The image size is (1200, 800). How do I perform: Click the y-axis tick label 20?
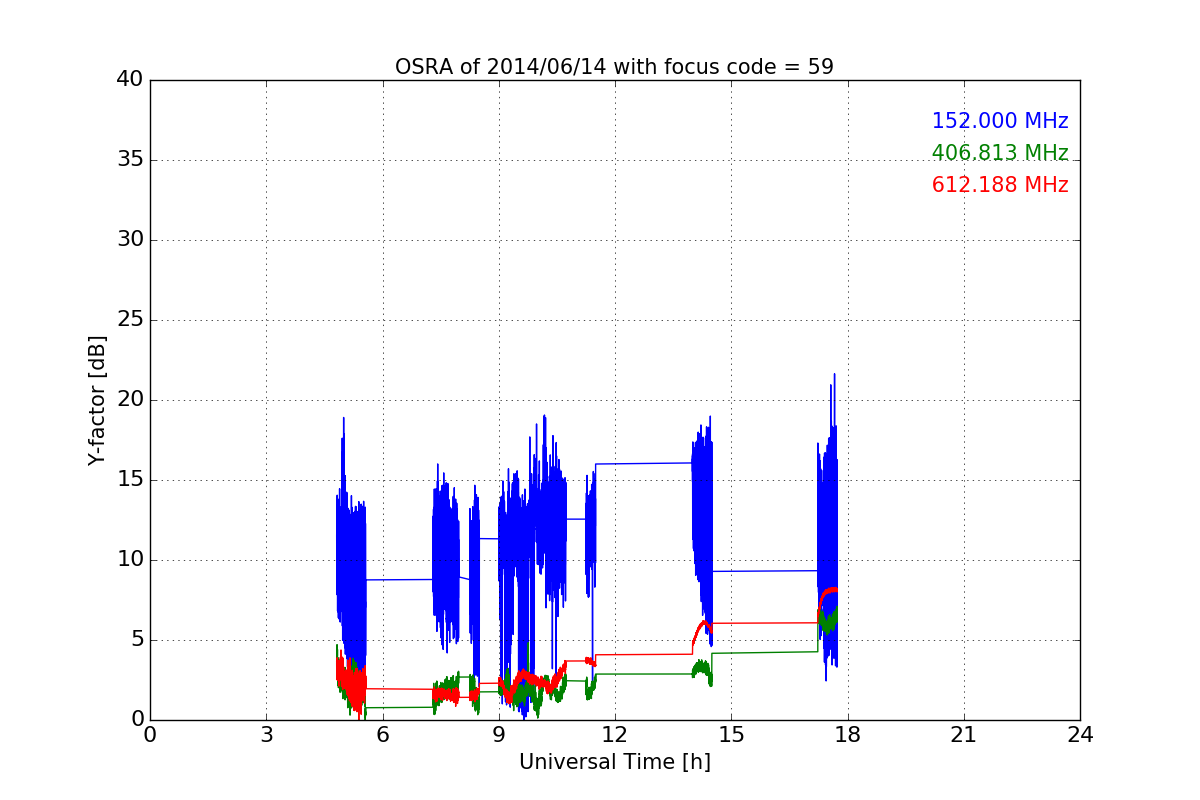coord(130,400)
